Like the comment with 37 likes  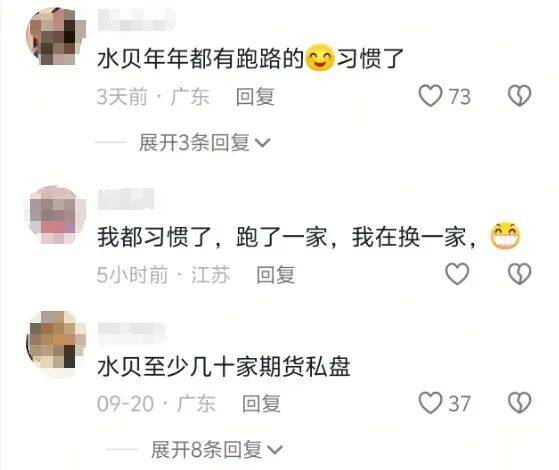click(x=430, y=403)
